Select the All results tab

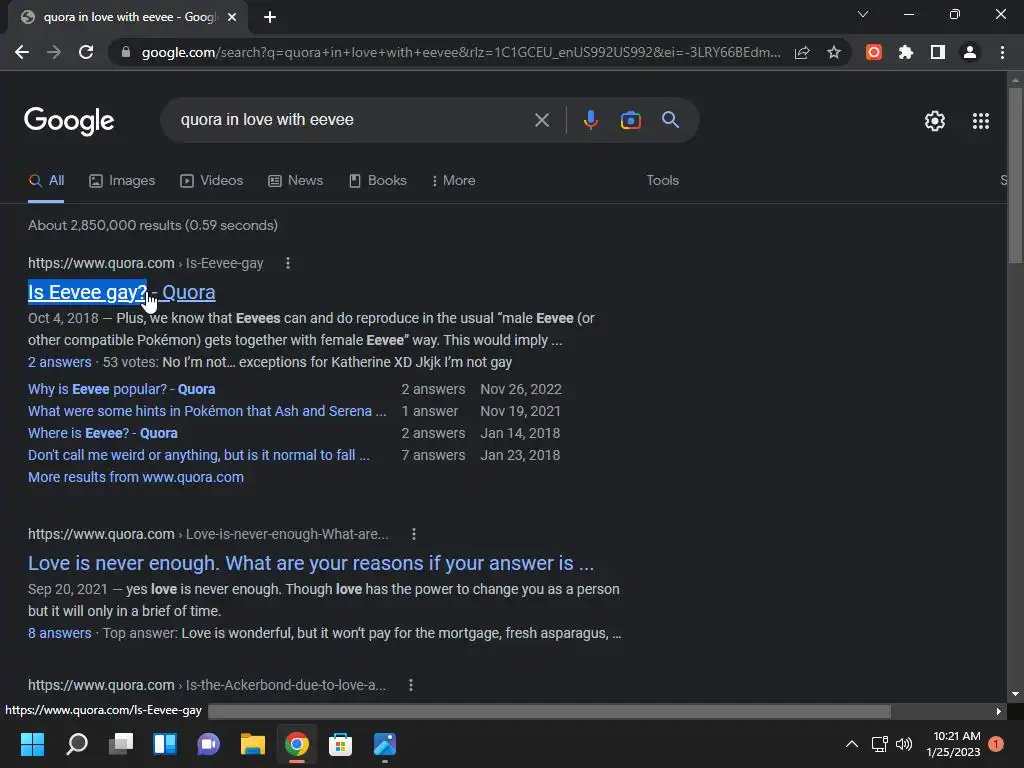tap(46, 181)
